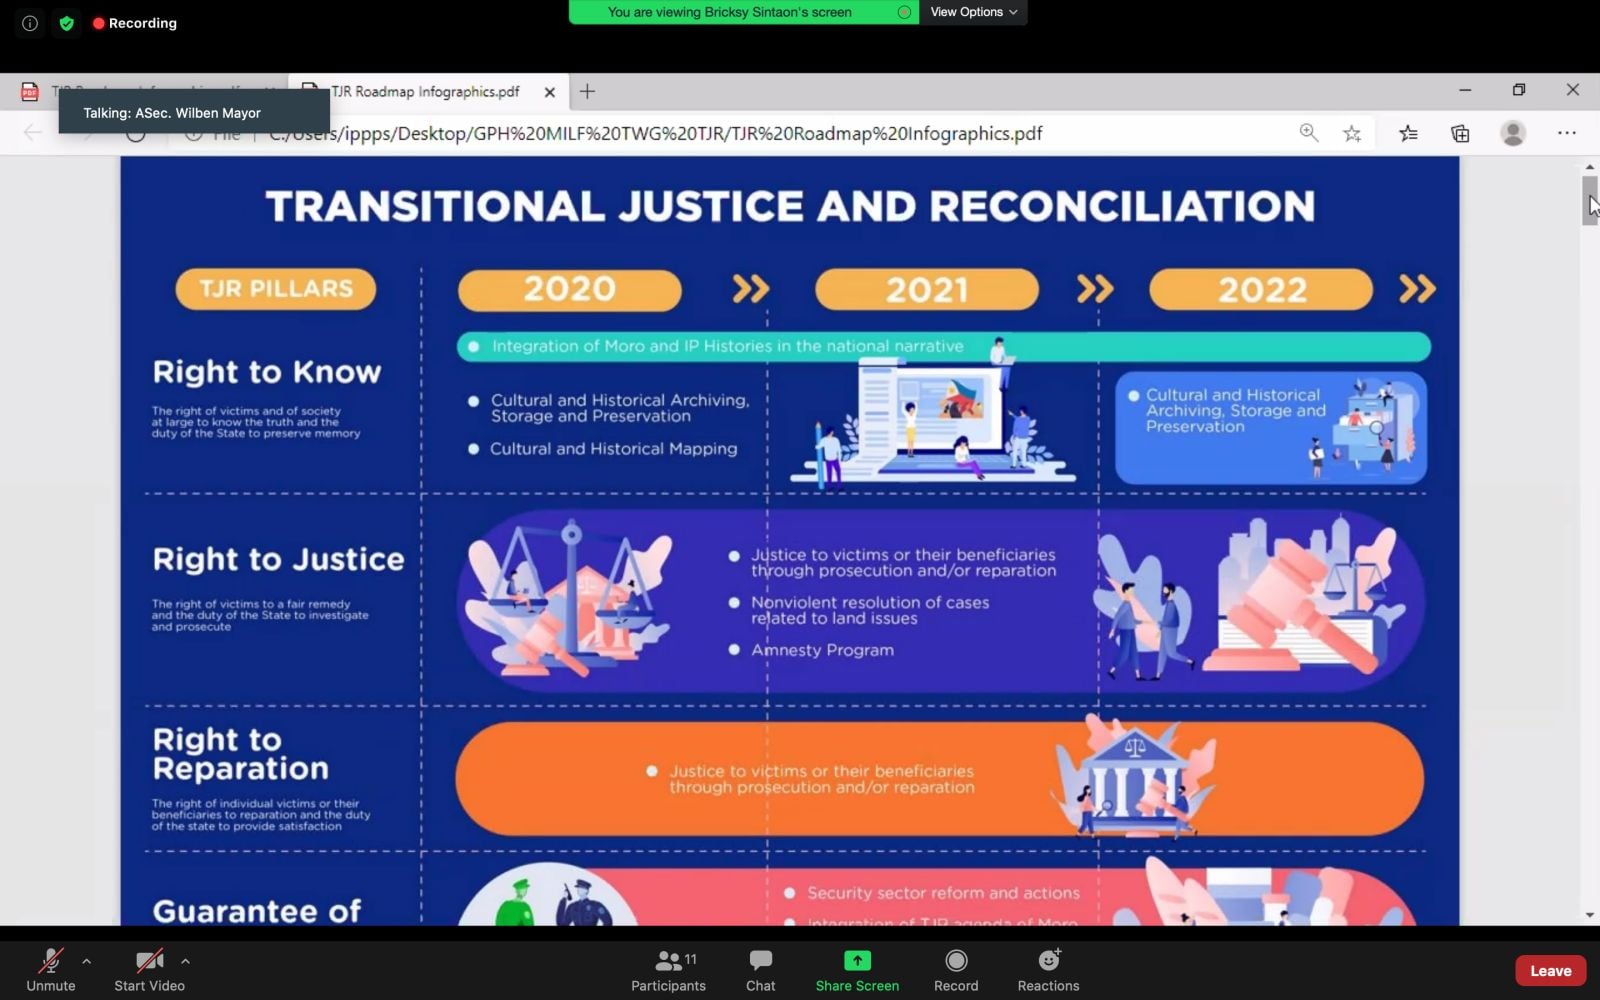Click the vertical scrollbar thumb
Screen dimensions: 1600x1000
click(1590, 200)
